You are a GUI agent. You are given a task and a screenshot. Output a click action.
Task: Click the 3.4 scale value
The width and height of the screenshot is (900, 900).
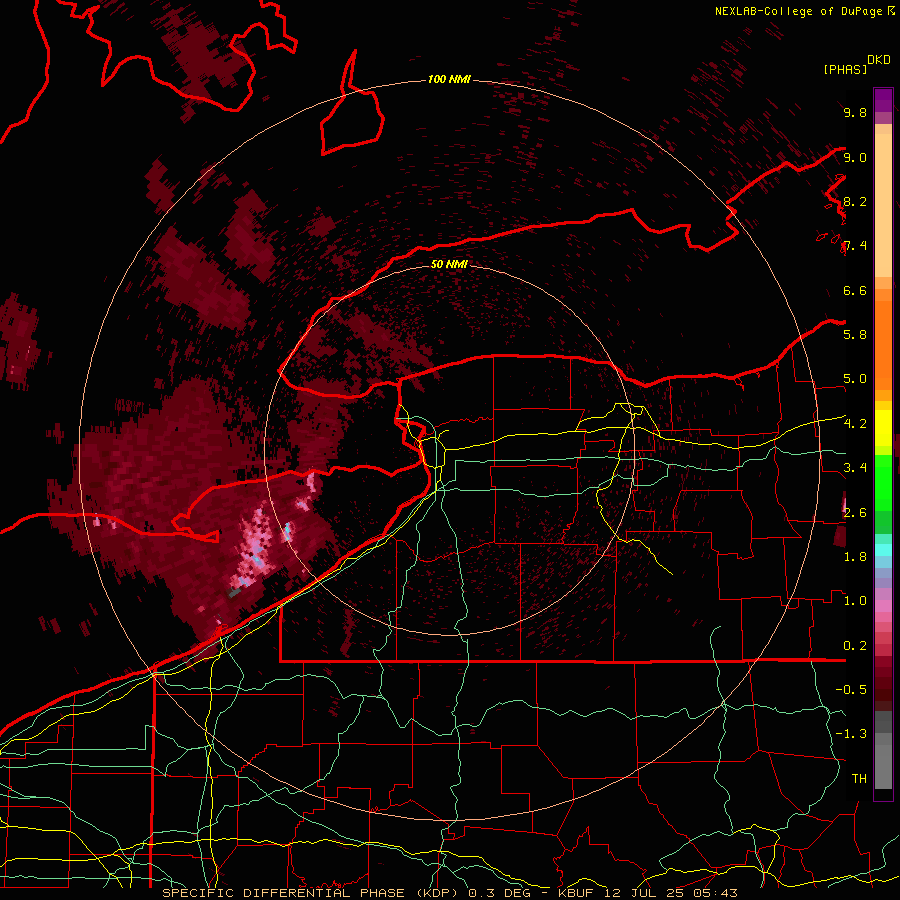pos(855,468)
